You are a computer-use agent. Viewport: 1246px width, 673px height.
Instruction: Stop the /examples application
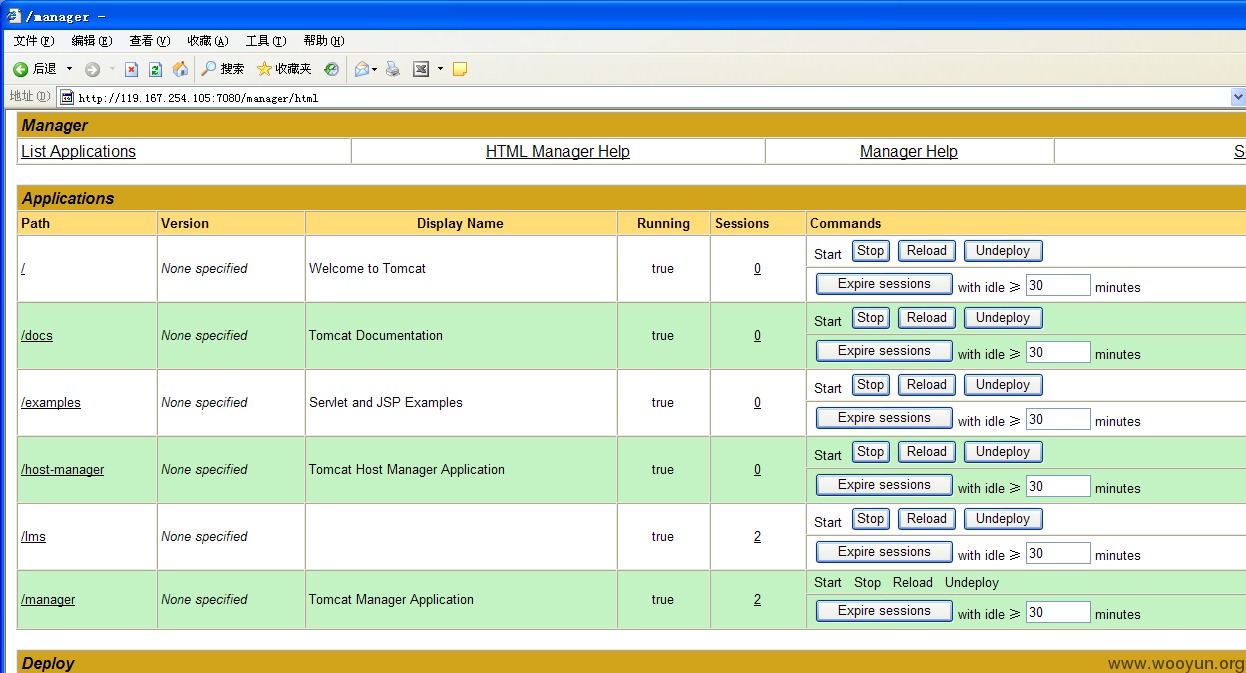870,385
